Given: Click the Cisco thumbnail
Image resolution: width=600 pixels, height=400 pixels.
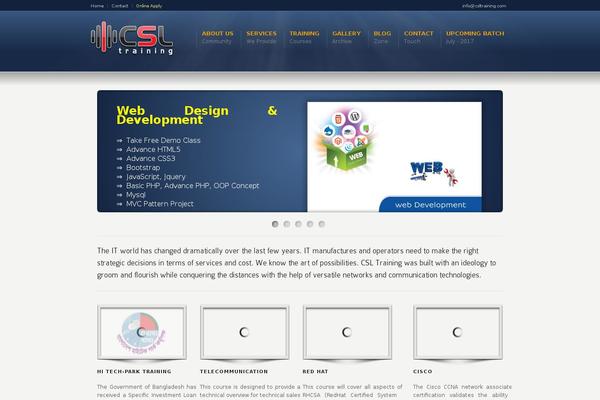Looking at the screenshot, I should coord(458,332).
